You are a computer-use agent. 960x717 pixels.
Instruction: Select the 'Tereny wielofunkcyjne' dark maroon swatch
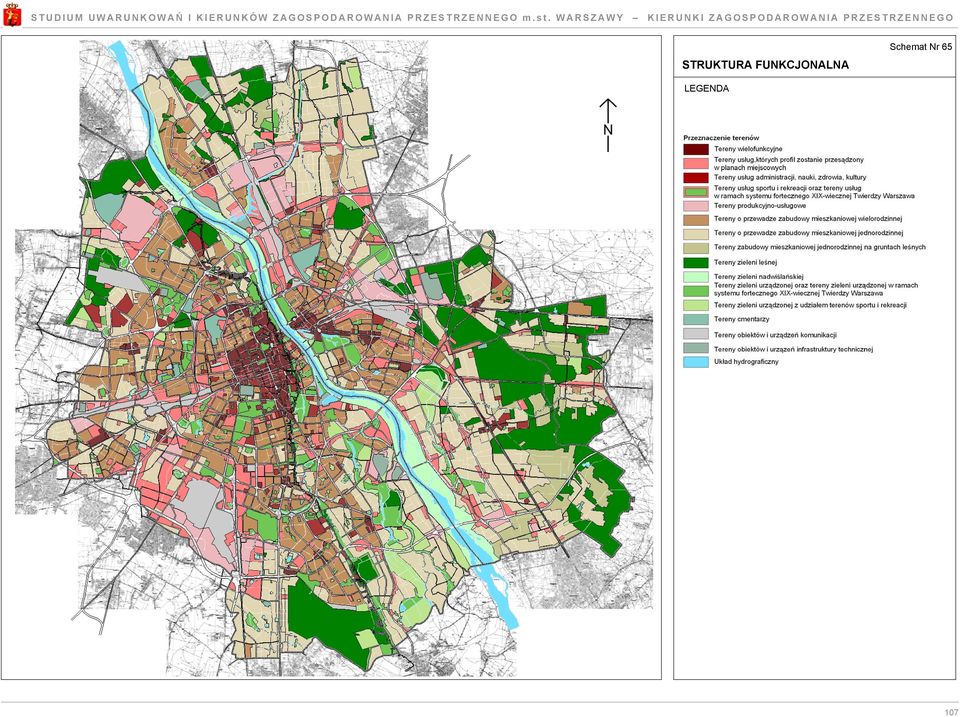click(x=696, y=149)
